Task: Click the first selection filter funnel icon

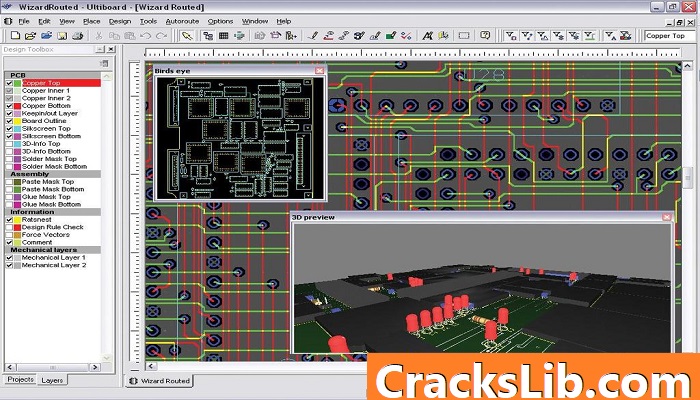Action: 511,36
